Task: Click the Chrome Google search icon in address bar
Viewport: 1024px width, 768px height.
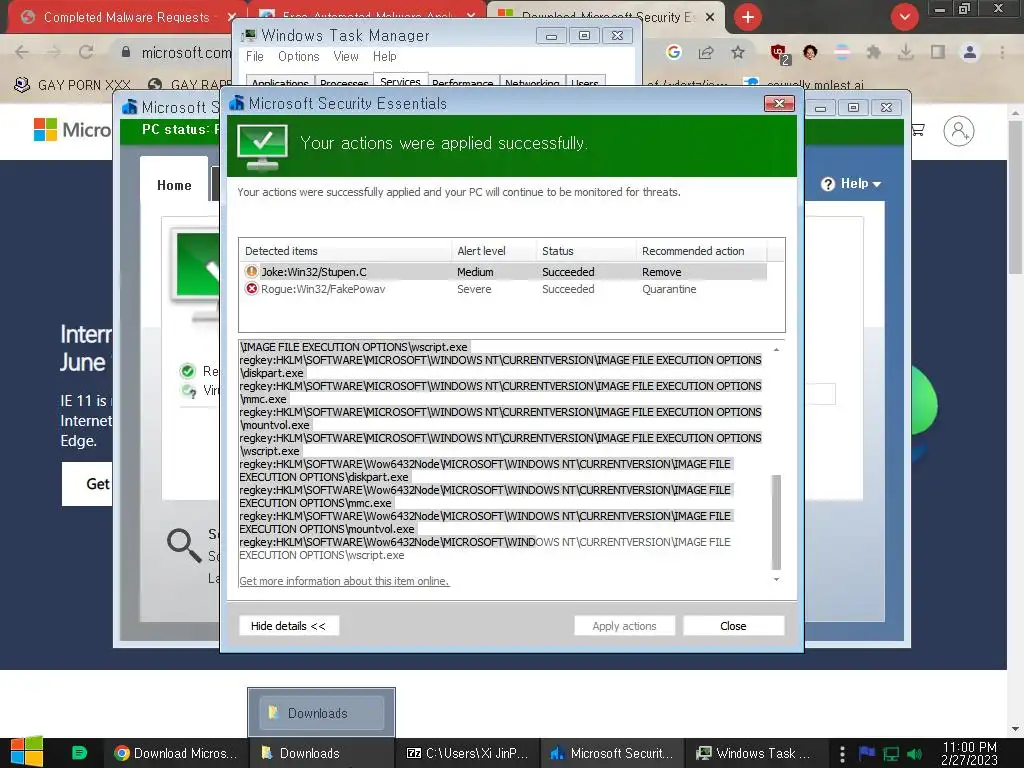Action: point(674,52)
